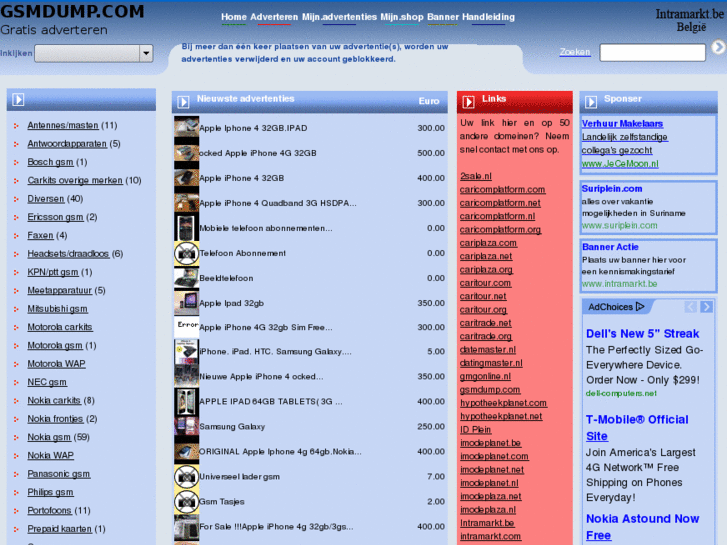The image size is (727, 545).
Task: Focus the search input field
Action: (653, 52)
